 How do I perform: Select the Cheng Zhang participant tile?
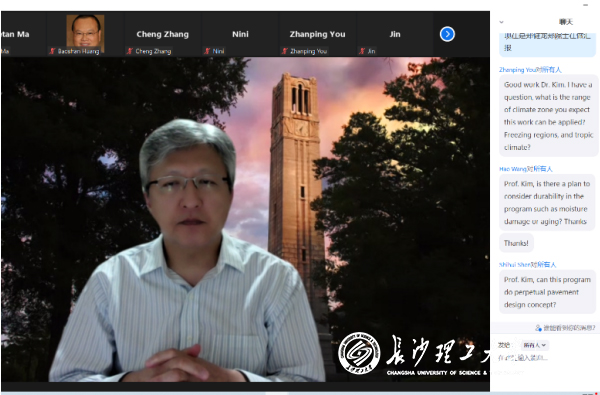[163, 34]
